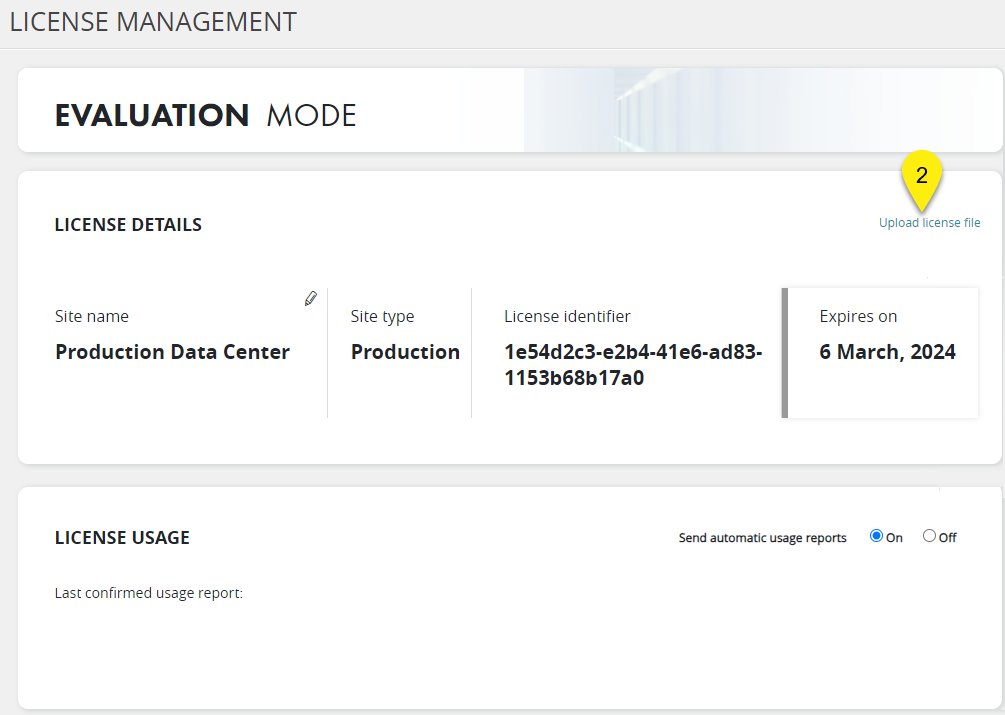Click the Site type field label
The height and width of the screenshot is (715, 1005).
coord(382,316)
